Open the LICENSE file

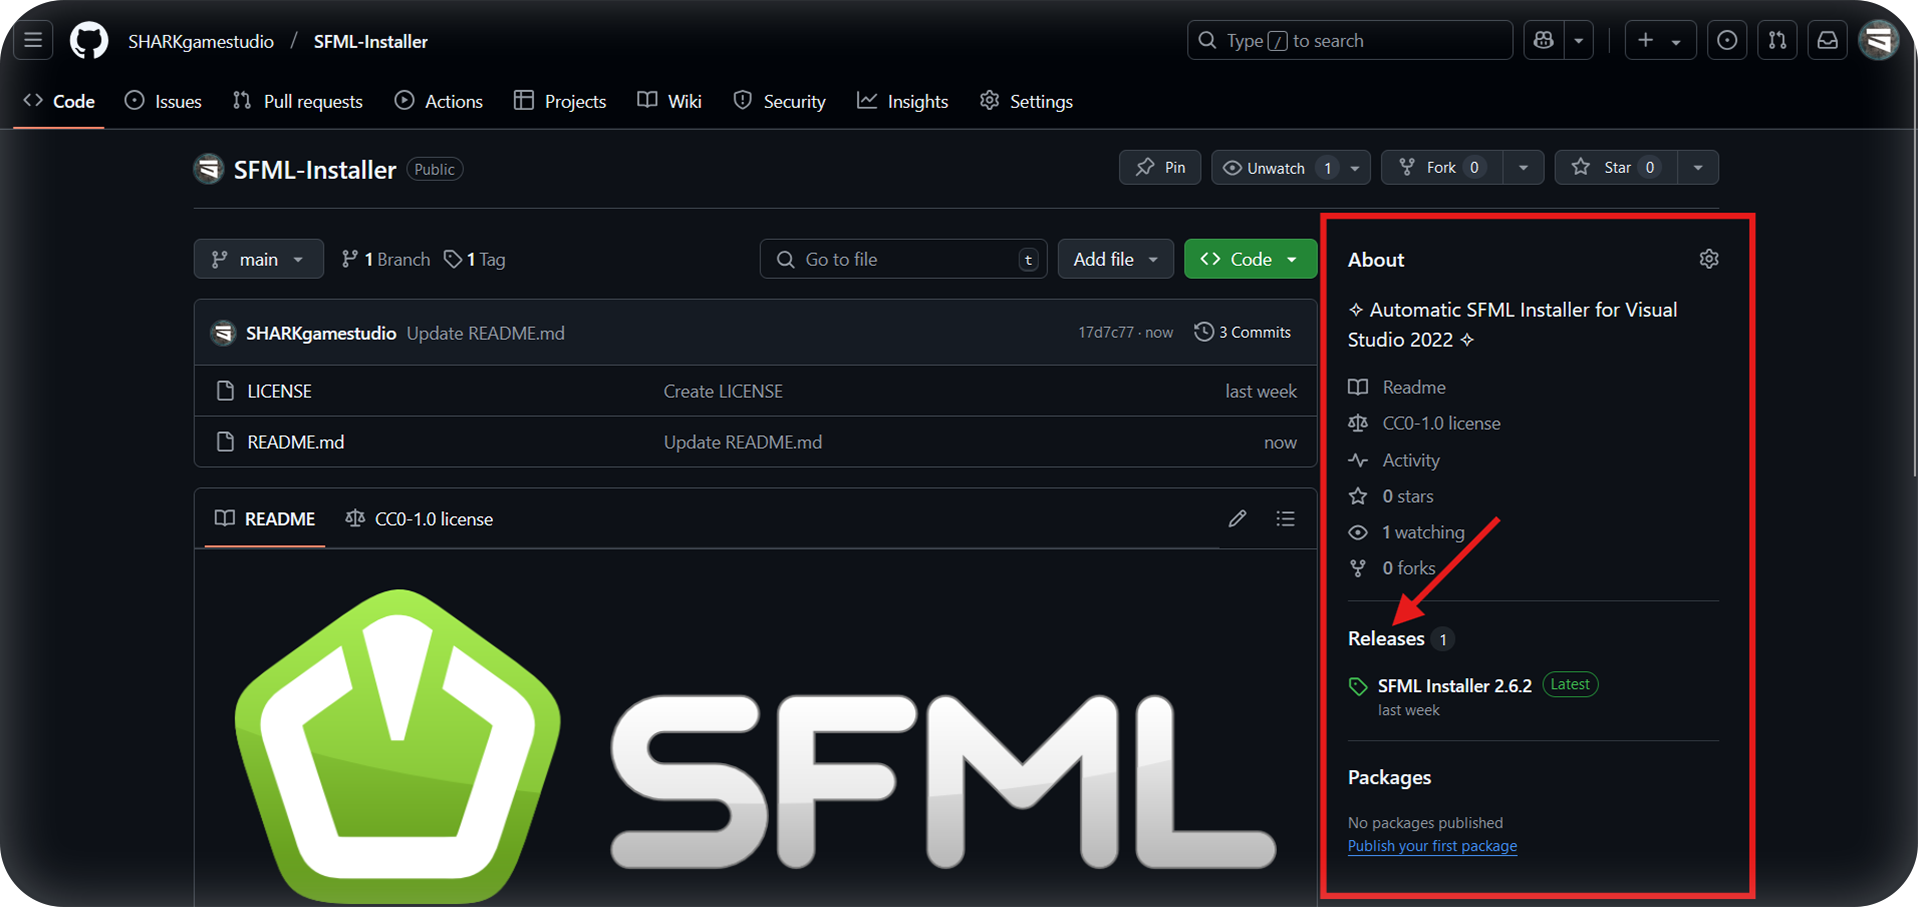tap(279, 391)
